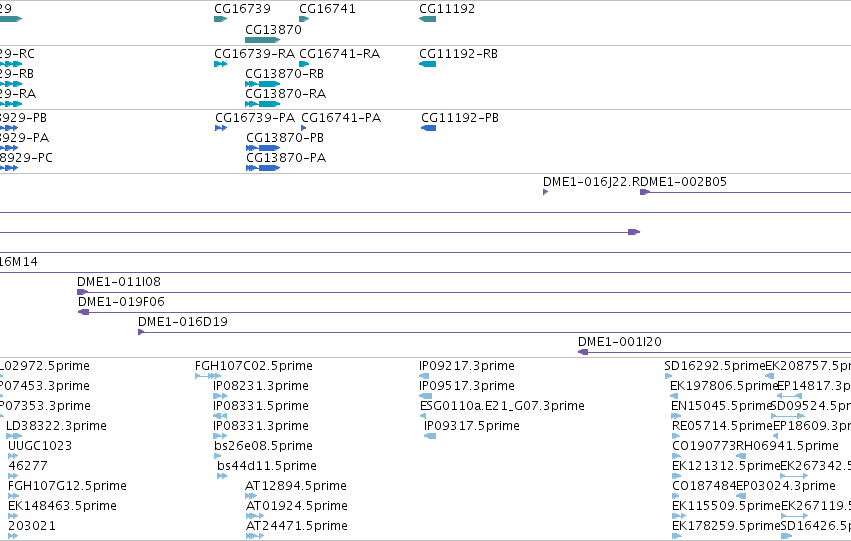Click protein CG16739-PA label

[255, 118]
